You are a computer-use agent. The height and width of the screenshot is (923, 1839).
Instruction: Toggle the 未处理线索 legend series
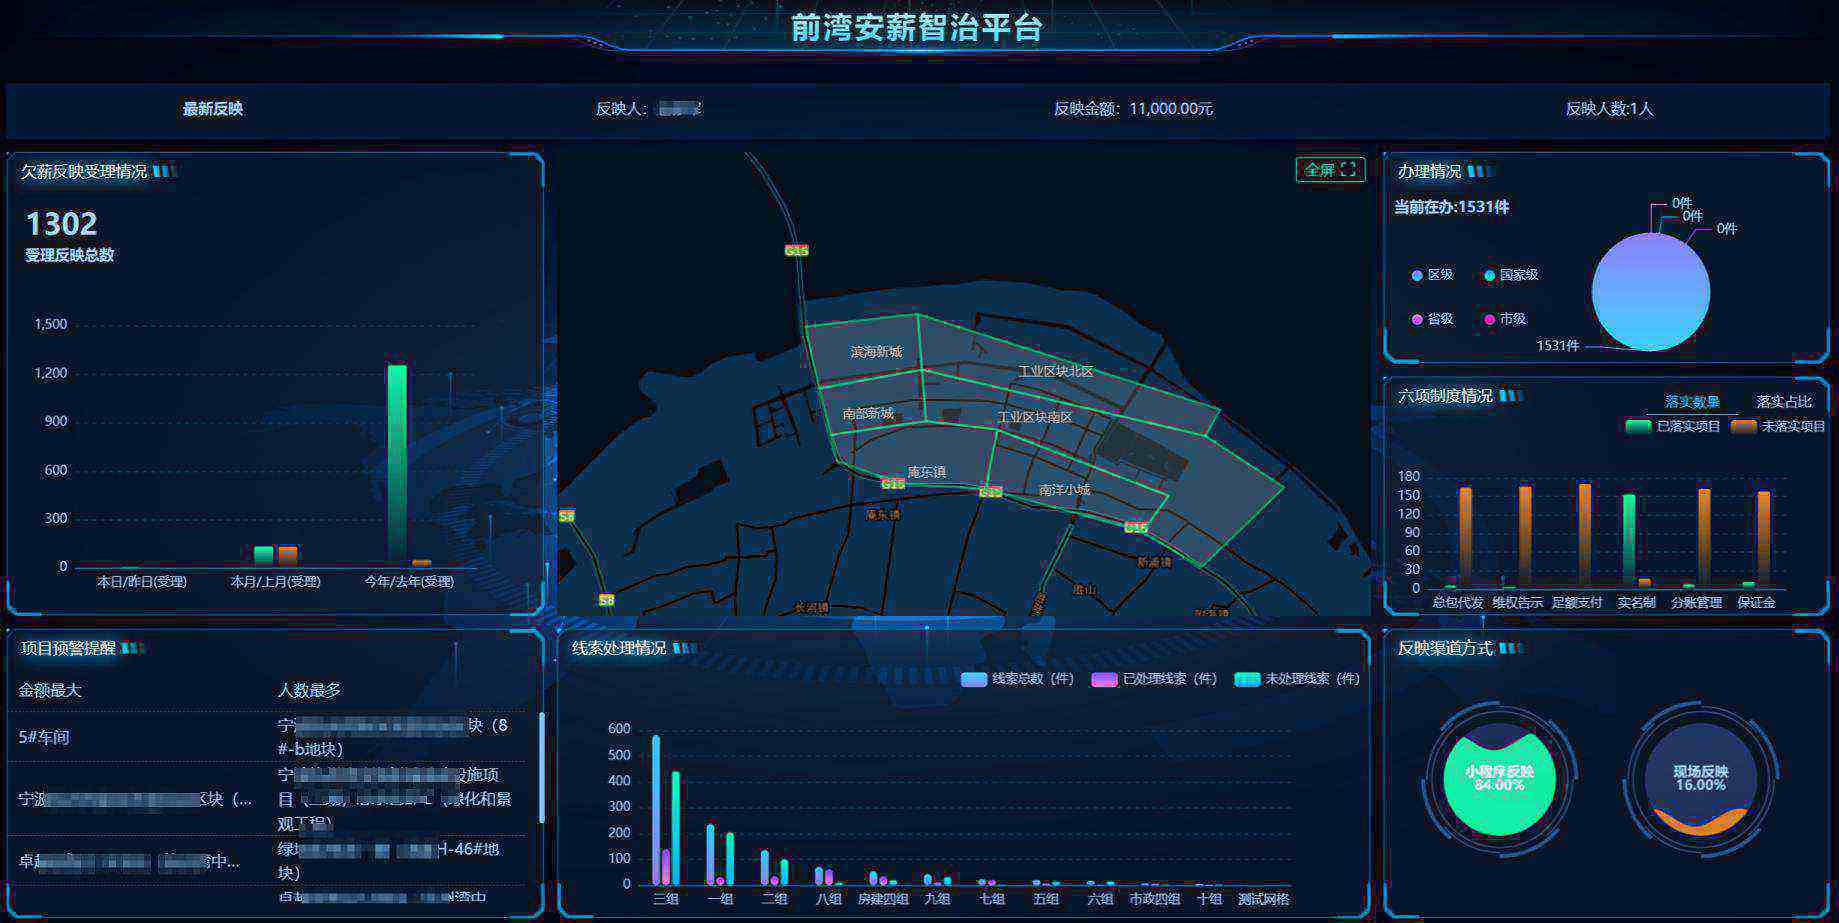point(1297,680)
